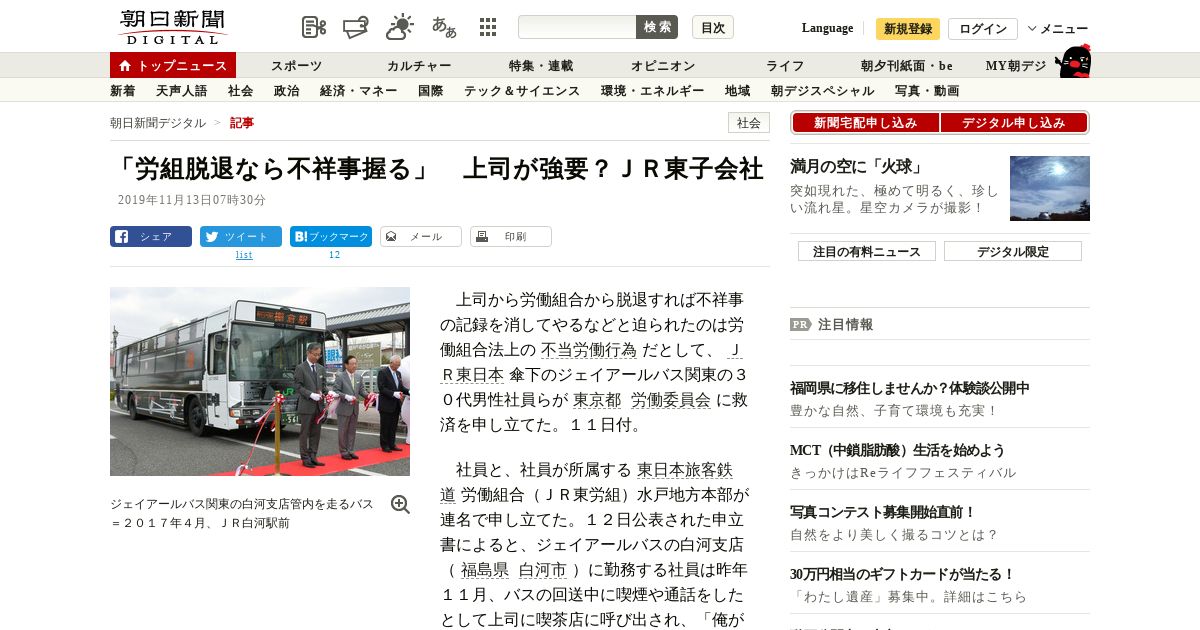
Task: Print article with 印刷 button
Action: pos(511,237)
